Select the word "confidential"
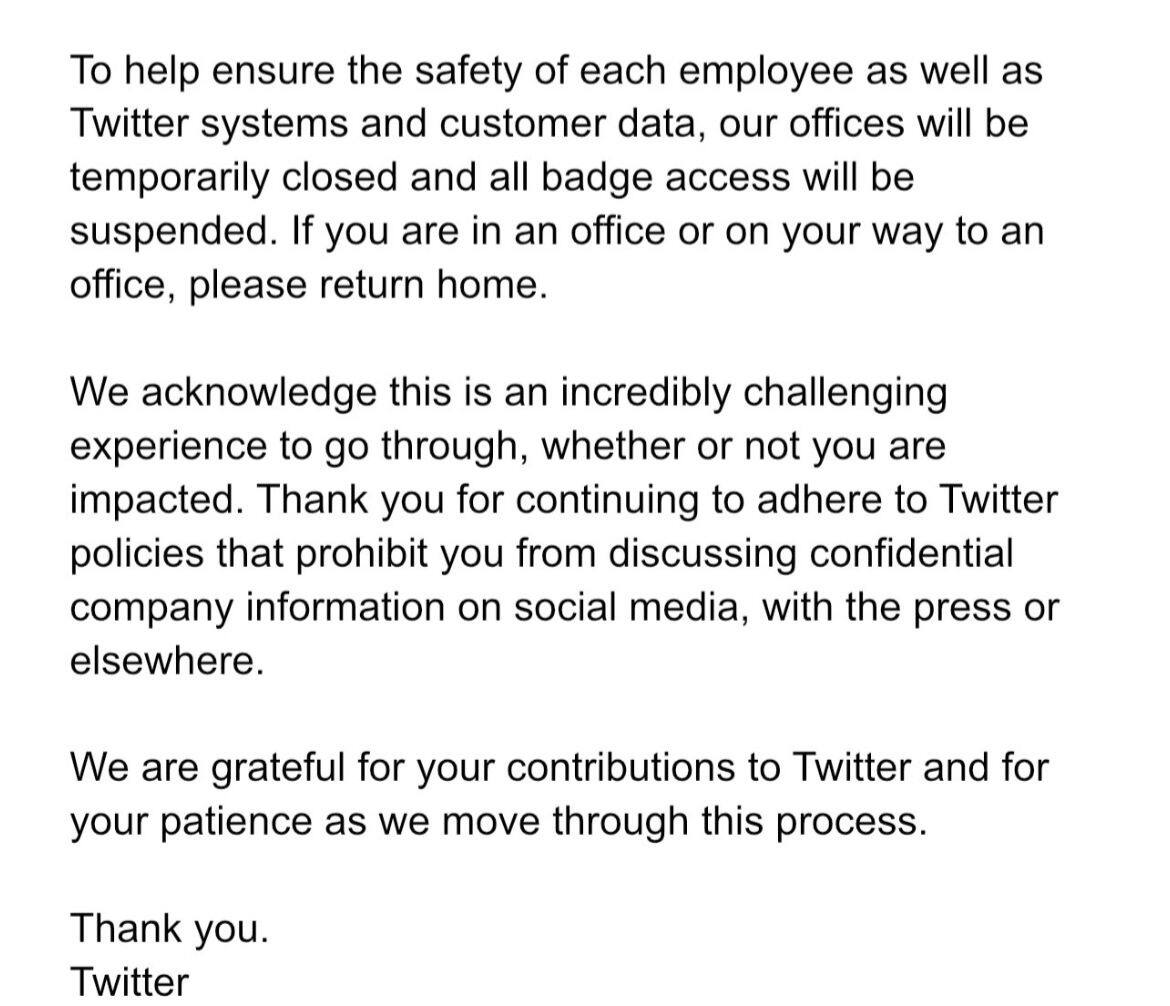Image resolution: width=1170 pixels, height=1006 pixels. click(x=911, y=553)
